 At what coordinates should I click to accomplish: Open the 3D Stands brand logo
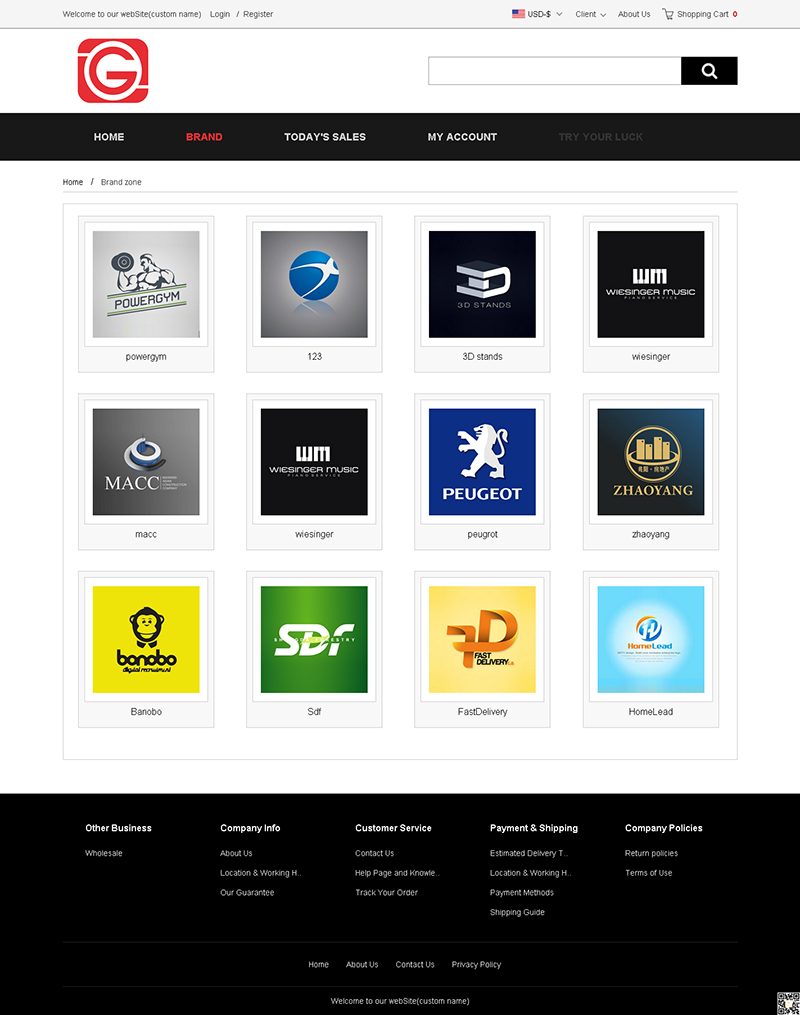tap(482, 284)
